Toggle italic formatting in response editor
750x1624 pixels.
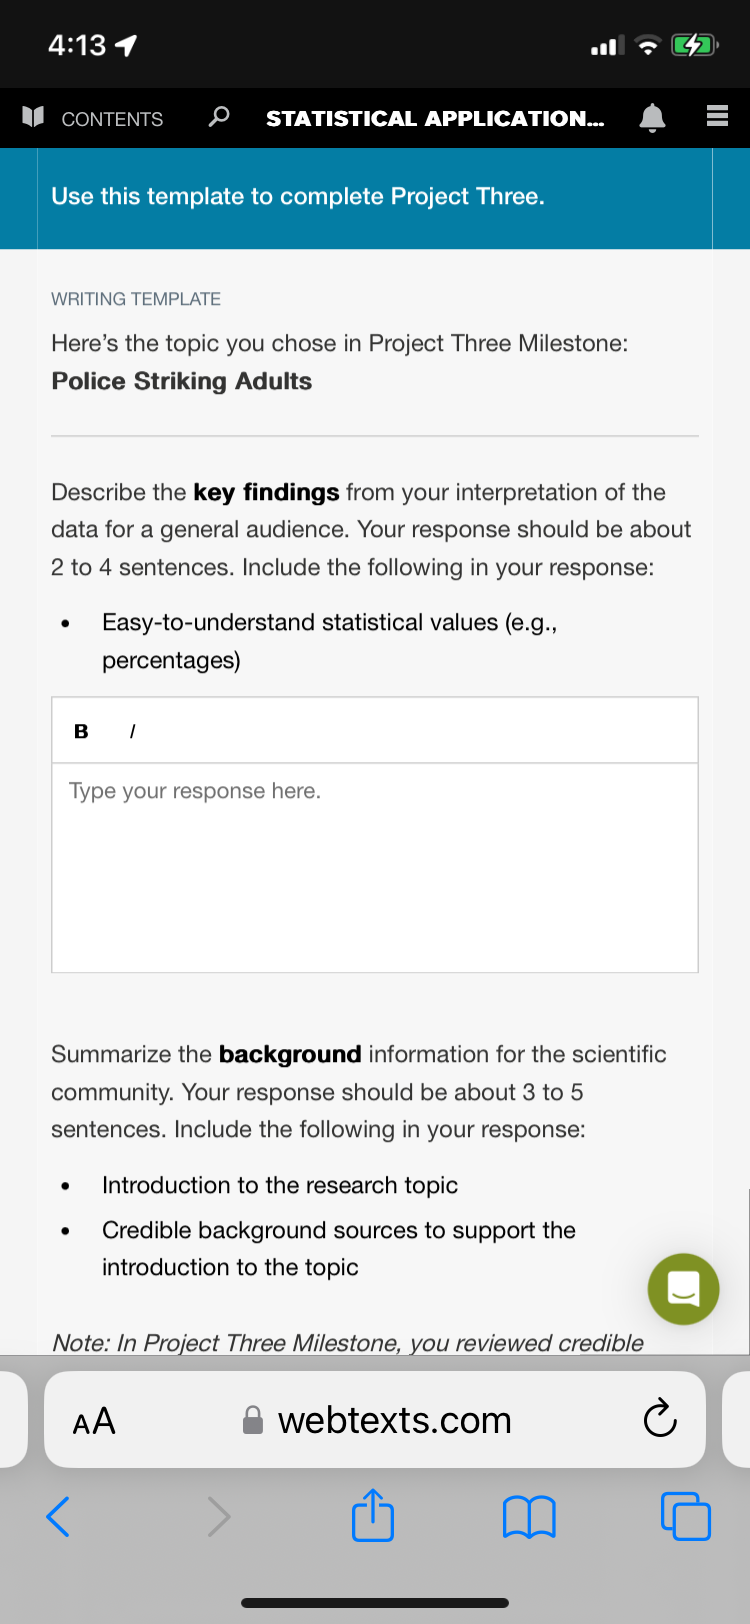point(133,731)
